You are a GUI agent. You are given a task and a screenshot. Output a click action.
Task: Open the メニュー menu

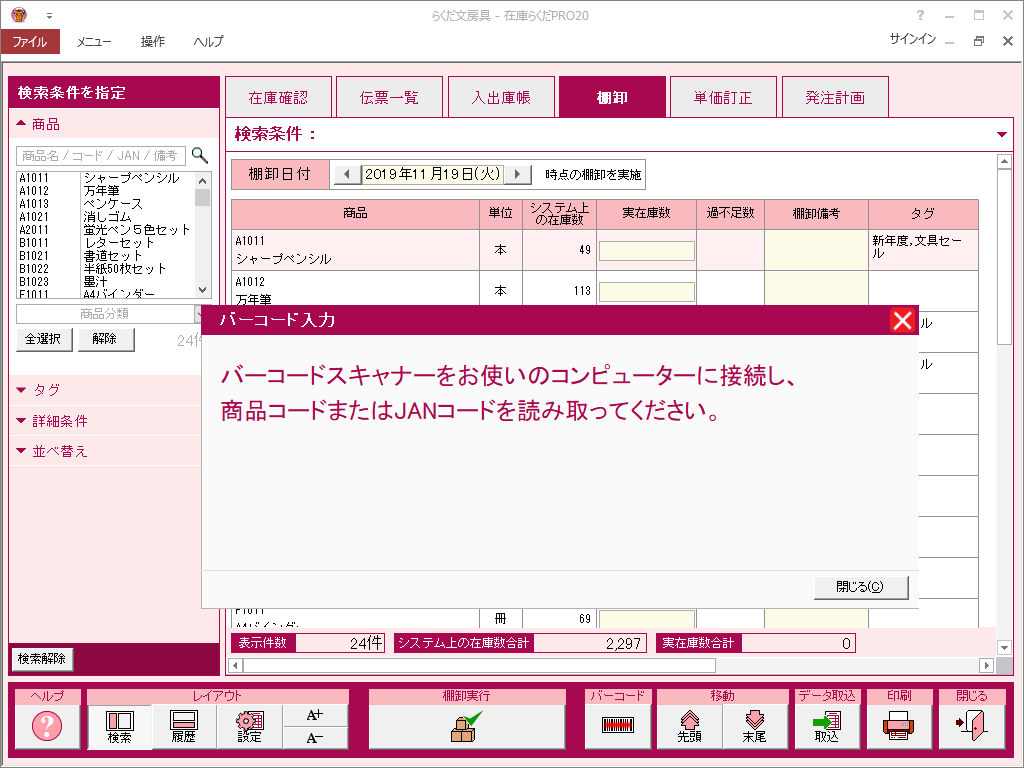(93, 41)
